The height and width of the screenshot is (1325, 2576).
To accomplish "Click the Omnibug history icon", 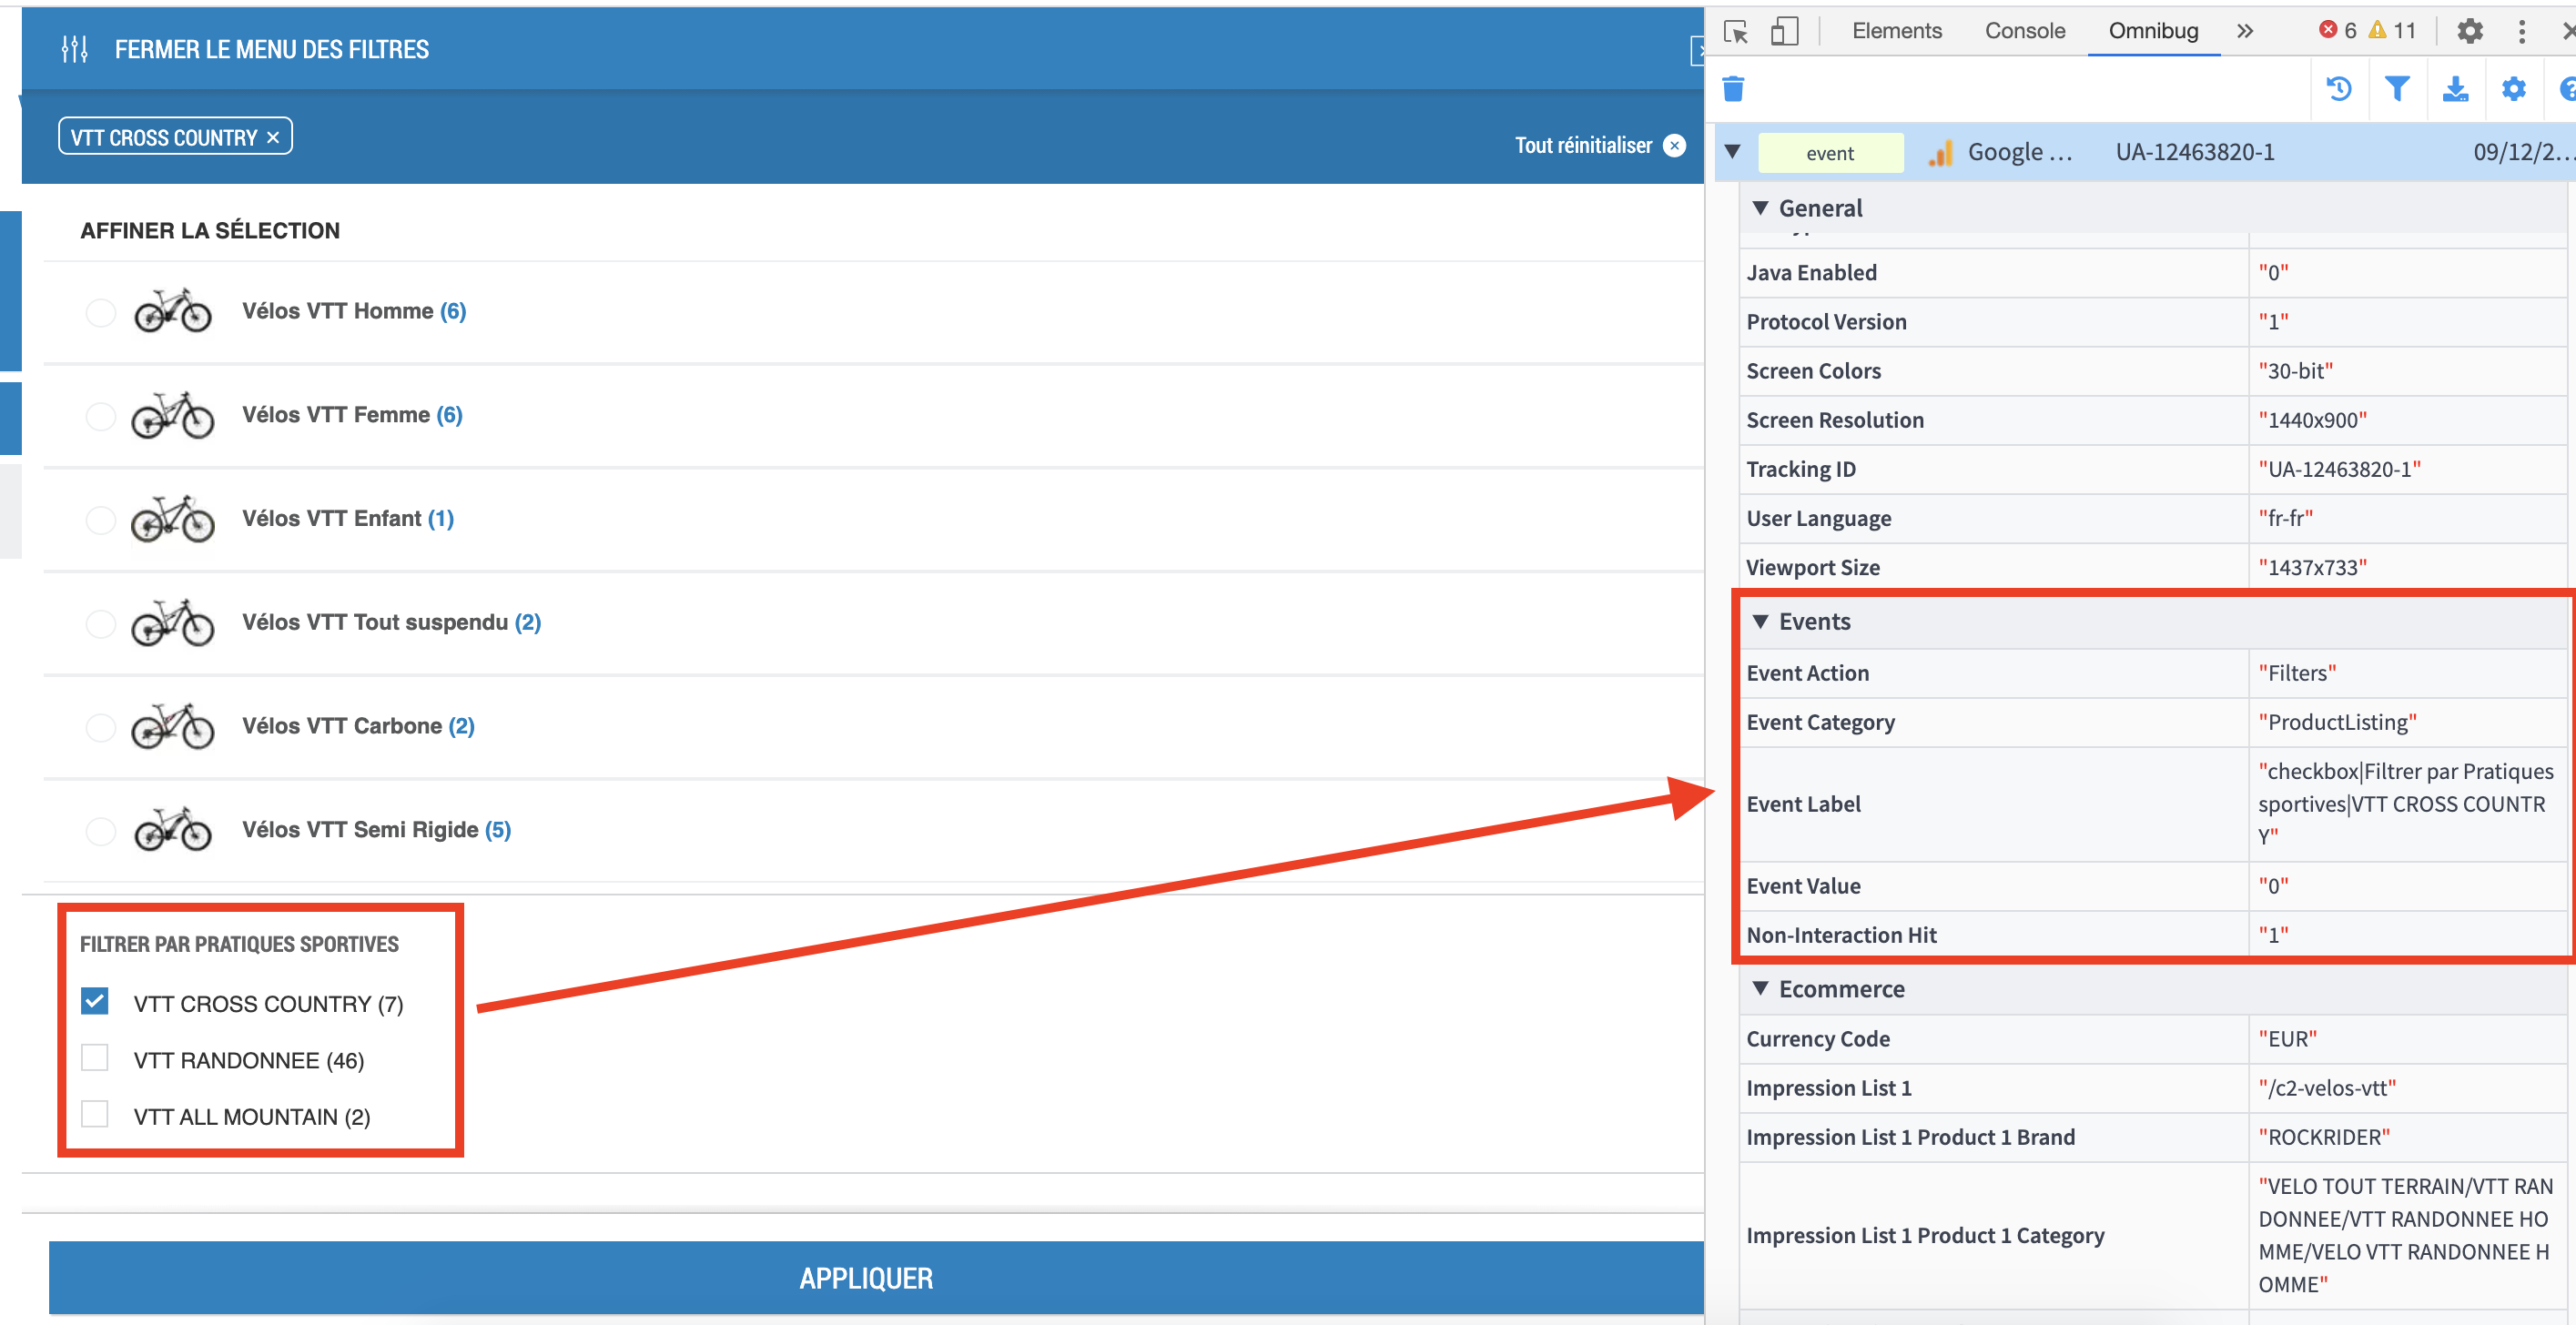I will pos(2339,89).
